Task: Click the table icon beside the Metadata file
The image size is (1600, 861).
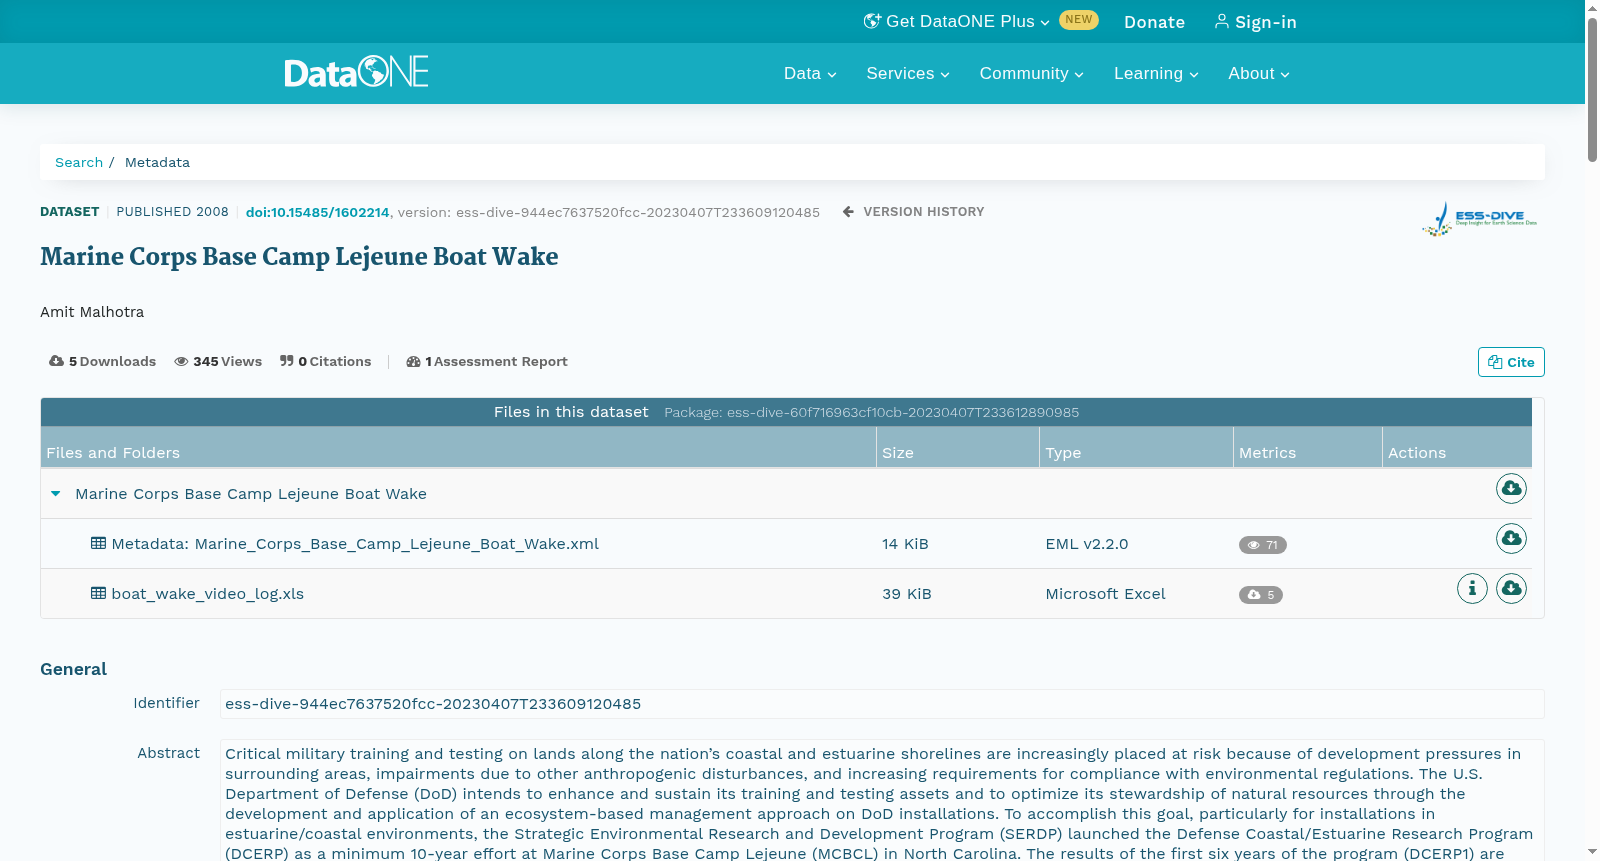Action: (x=98, y=543)
